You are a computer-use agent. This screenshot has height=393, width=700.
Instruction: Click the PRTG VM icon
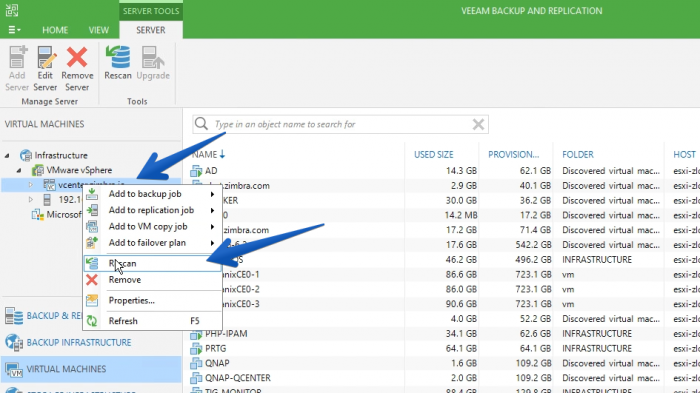tap(196, 348)
